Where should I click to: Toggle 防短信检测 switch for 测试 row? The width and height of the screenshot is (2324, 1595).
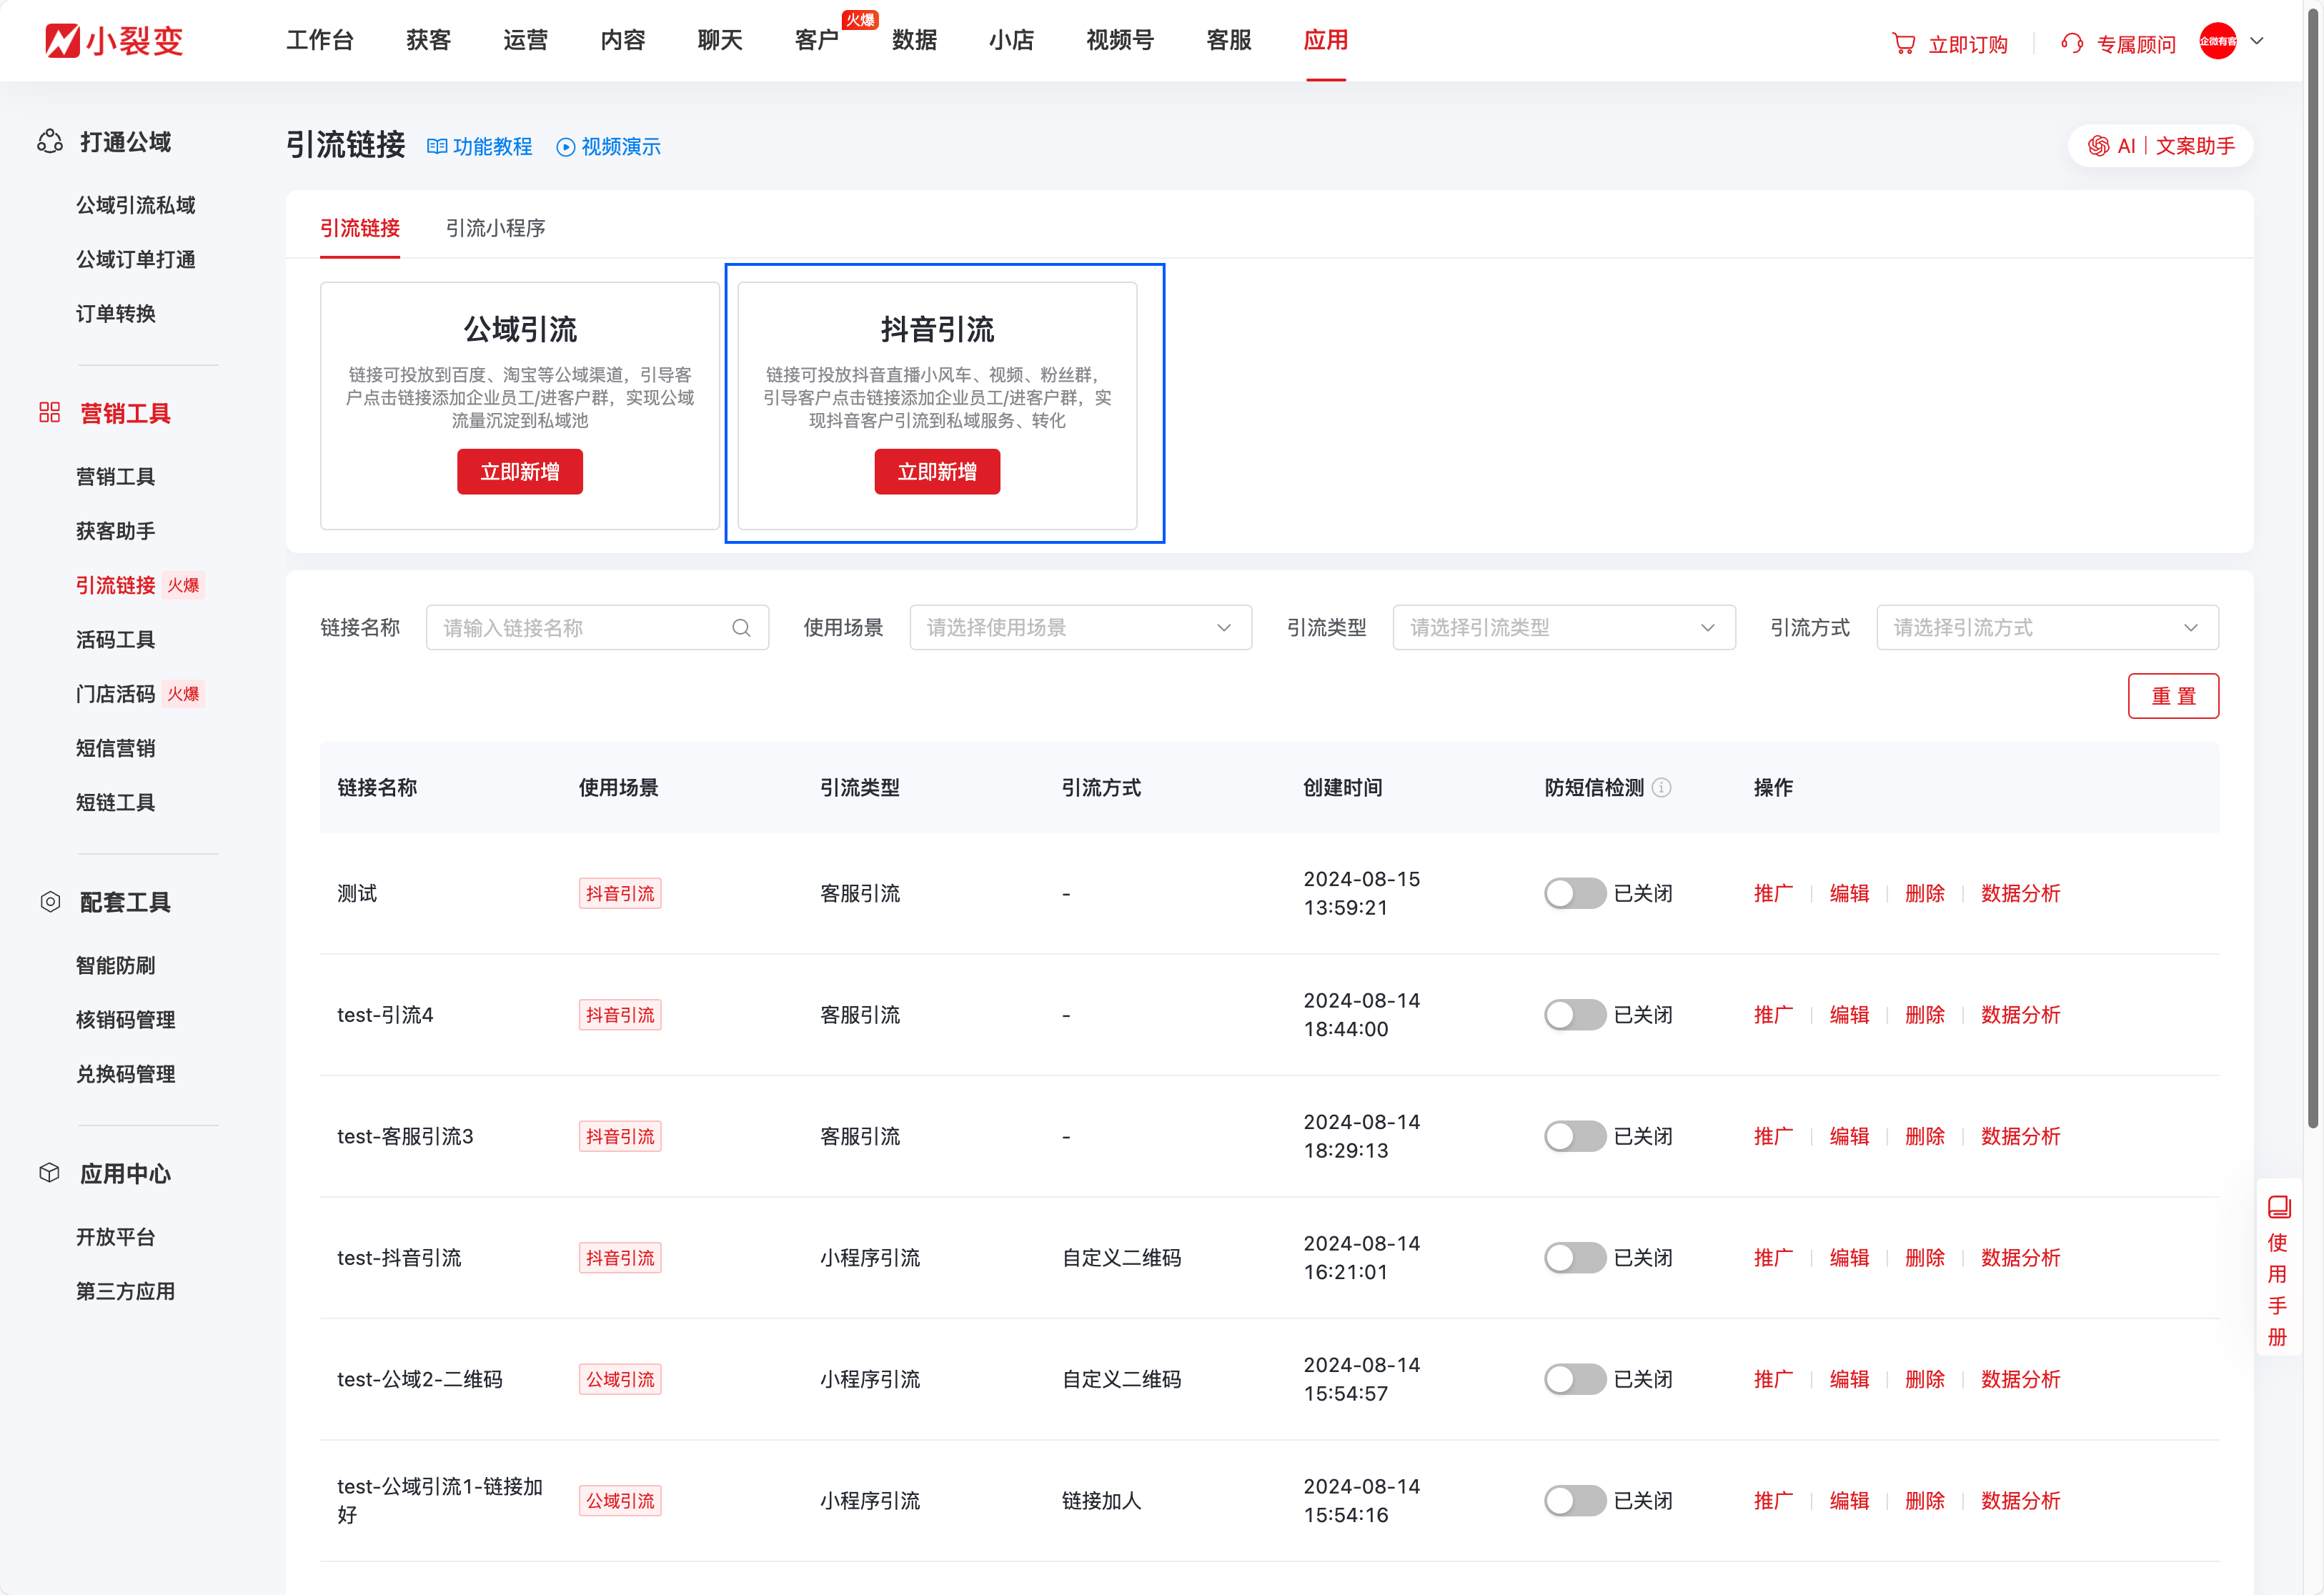tap(1574, 893)
